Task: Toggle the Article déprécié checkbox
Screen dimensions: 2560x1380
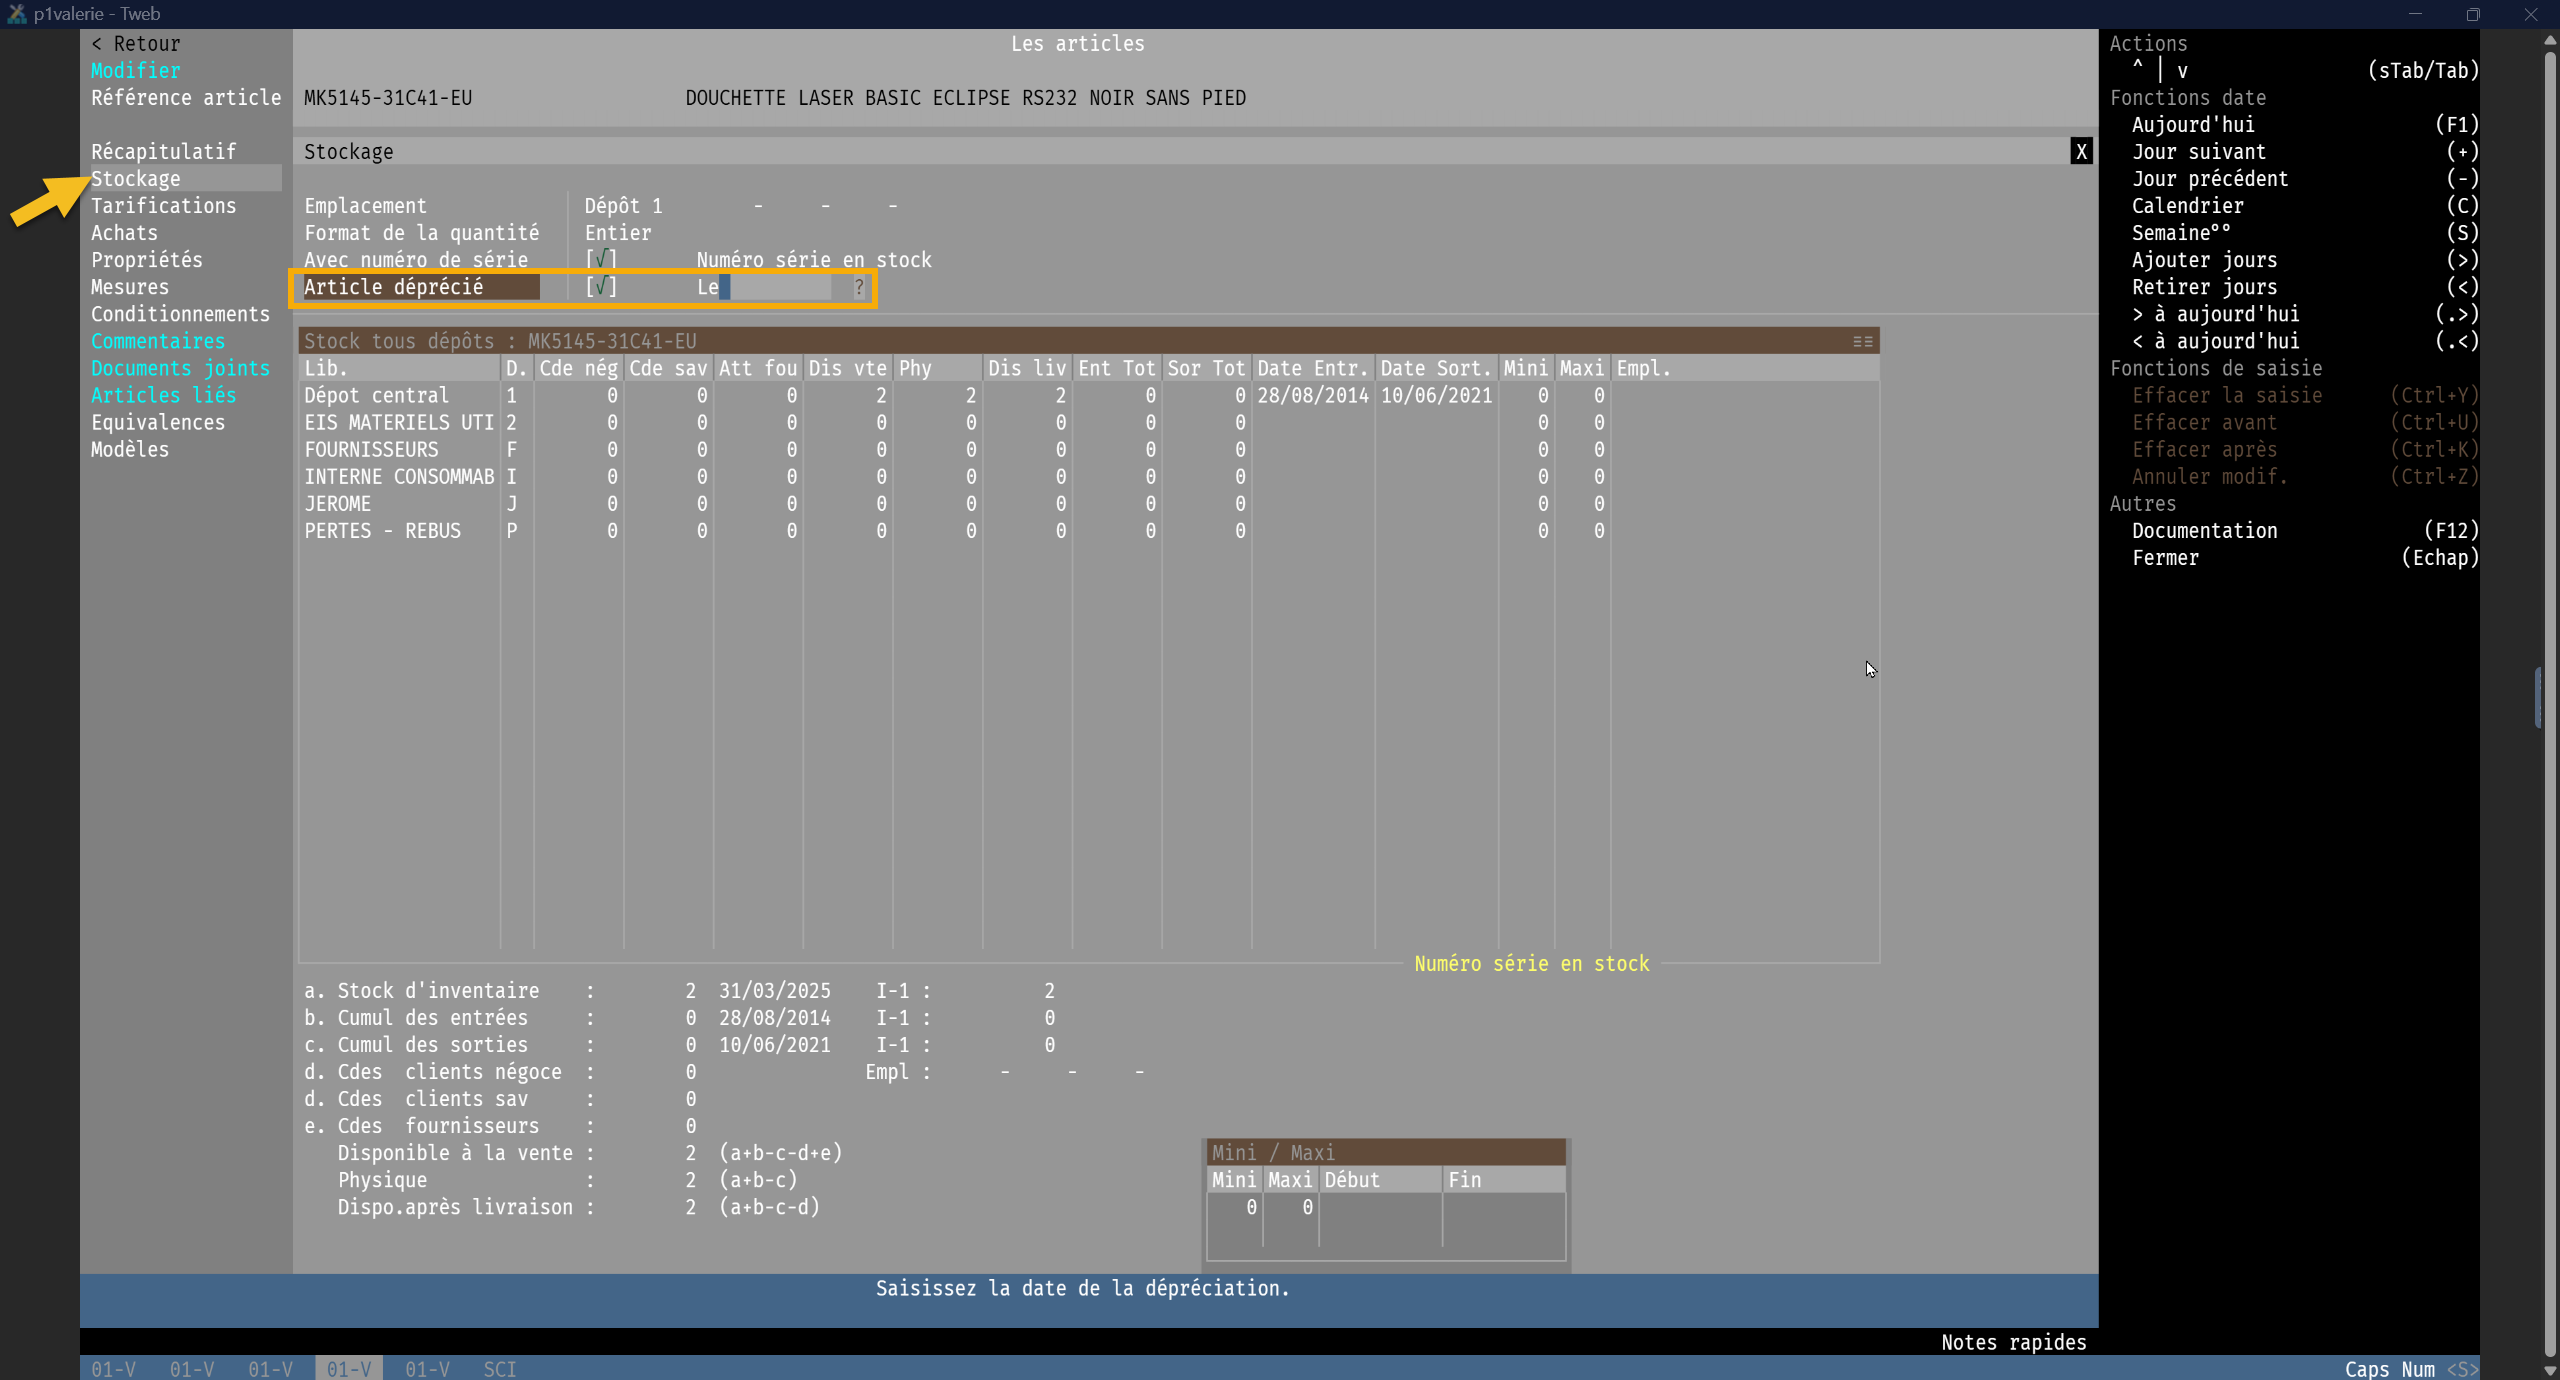Action: coord(601,287)
